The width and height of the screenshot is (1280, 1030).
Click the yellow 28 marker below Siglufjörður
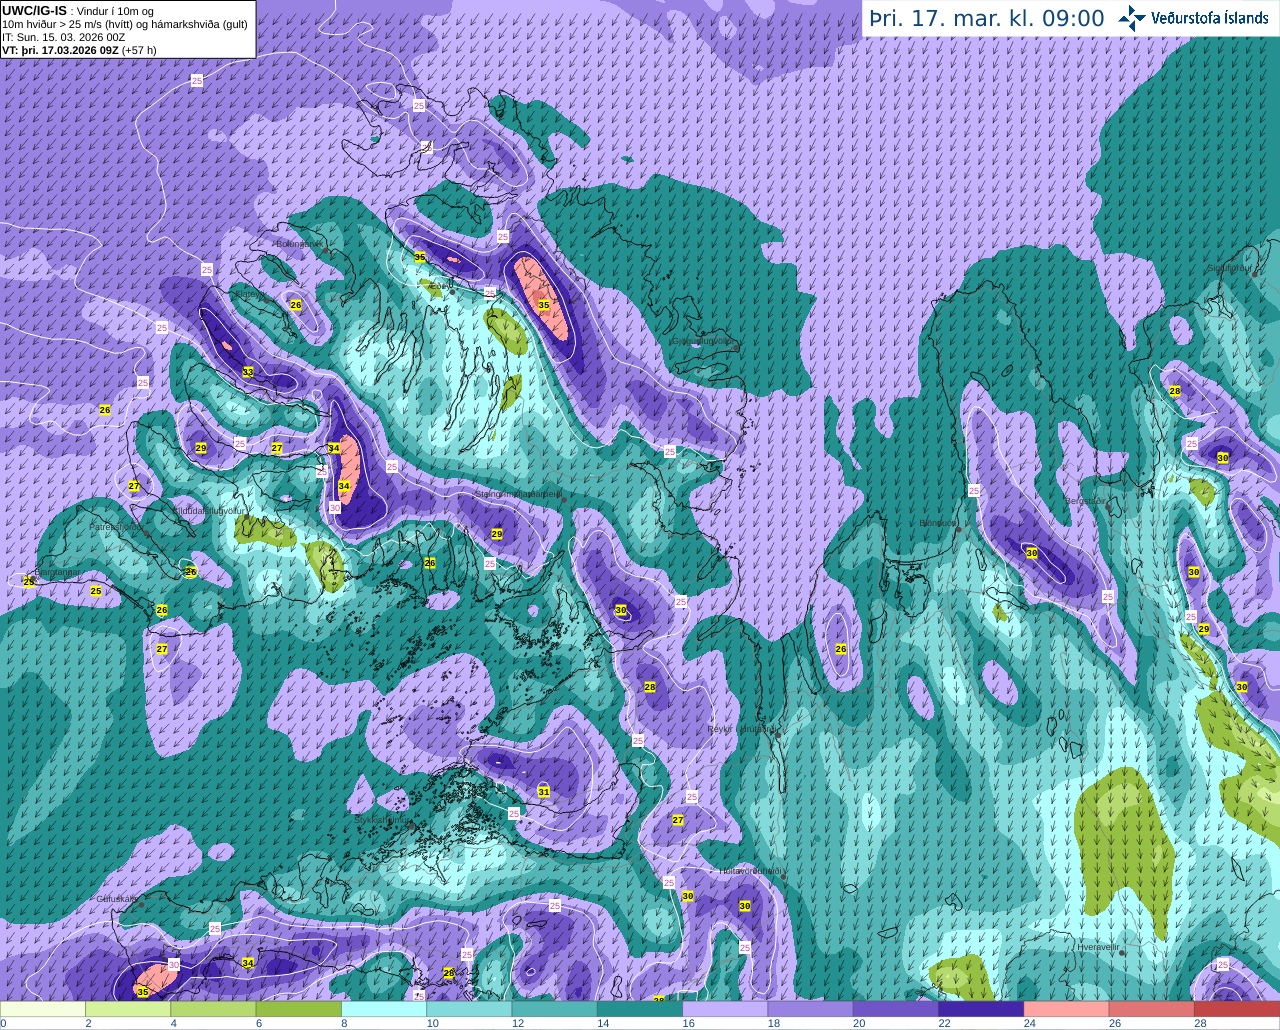[1175, 391]
